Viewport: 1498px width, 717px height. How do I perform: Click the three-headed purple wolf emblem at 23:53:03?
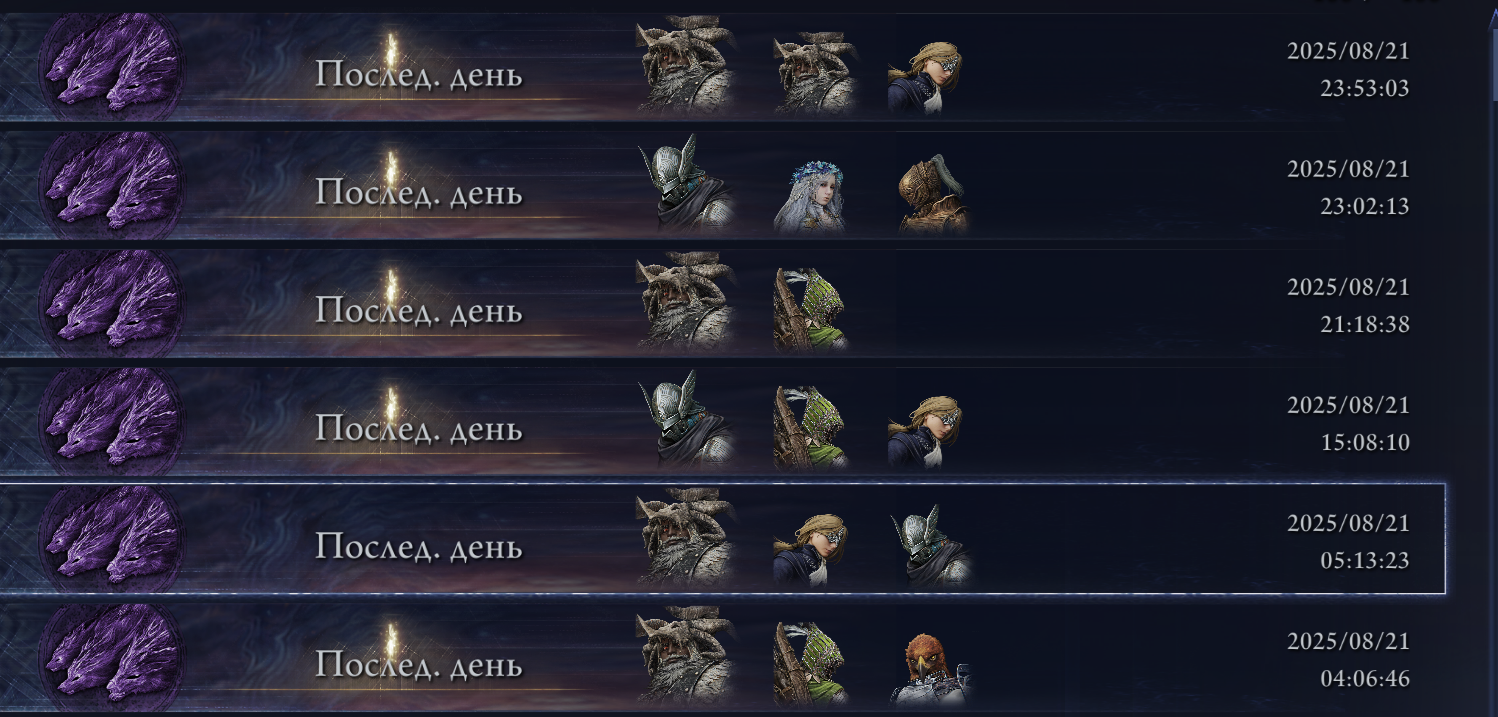(110, 67)
